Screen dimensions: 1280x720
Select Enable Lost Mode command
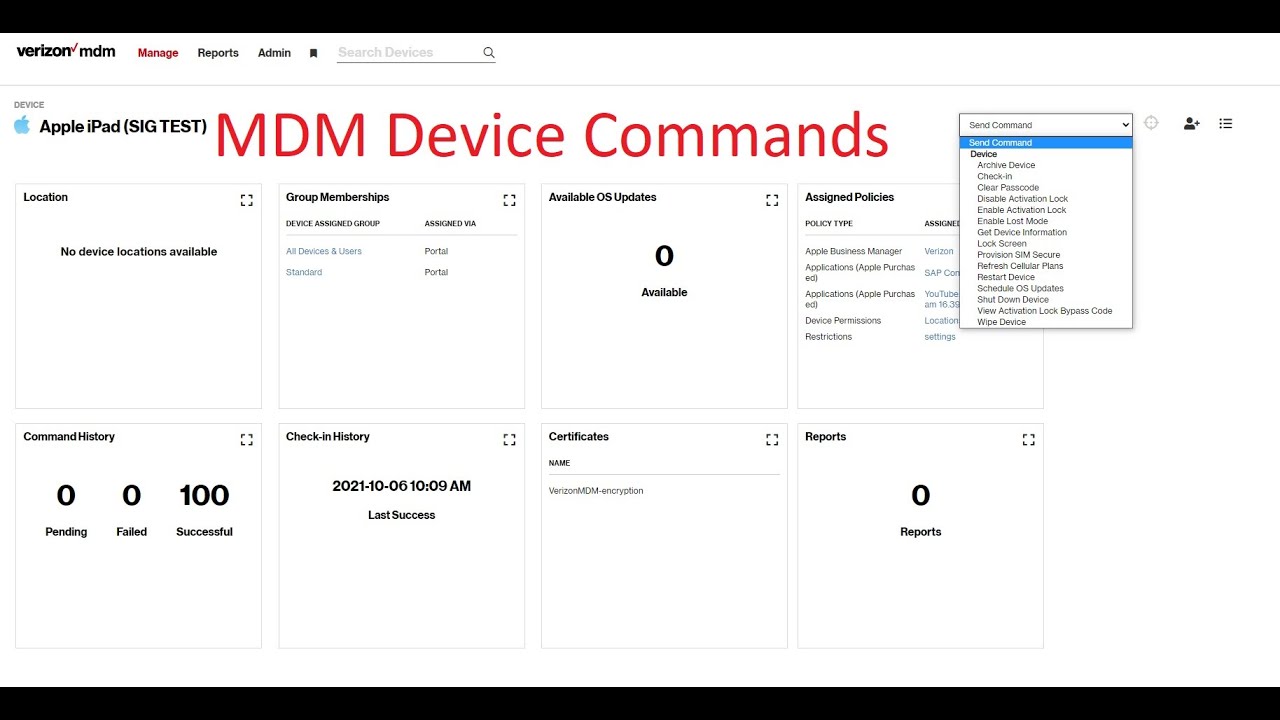1013,221
